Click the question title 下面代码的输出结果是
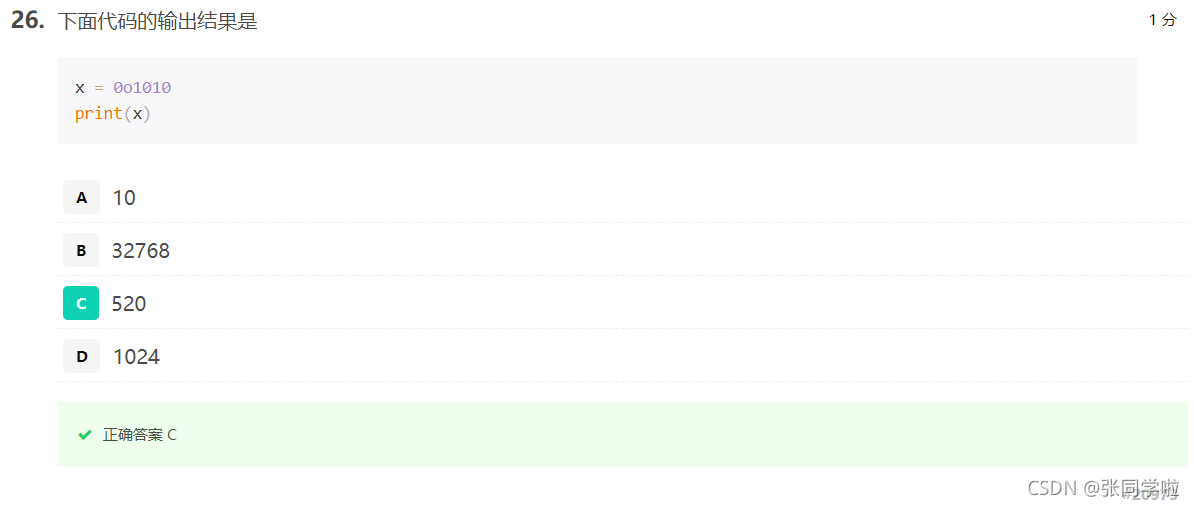Image resolution: width=1194 pixels, height=506 pixels. pos(158,22)
